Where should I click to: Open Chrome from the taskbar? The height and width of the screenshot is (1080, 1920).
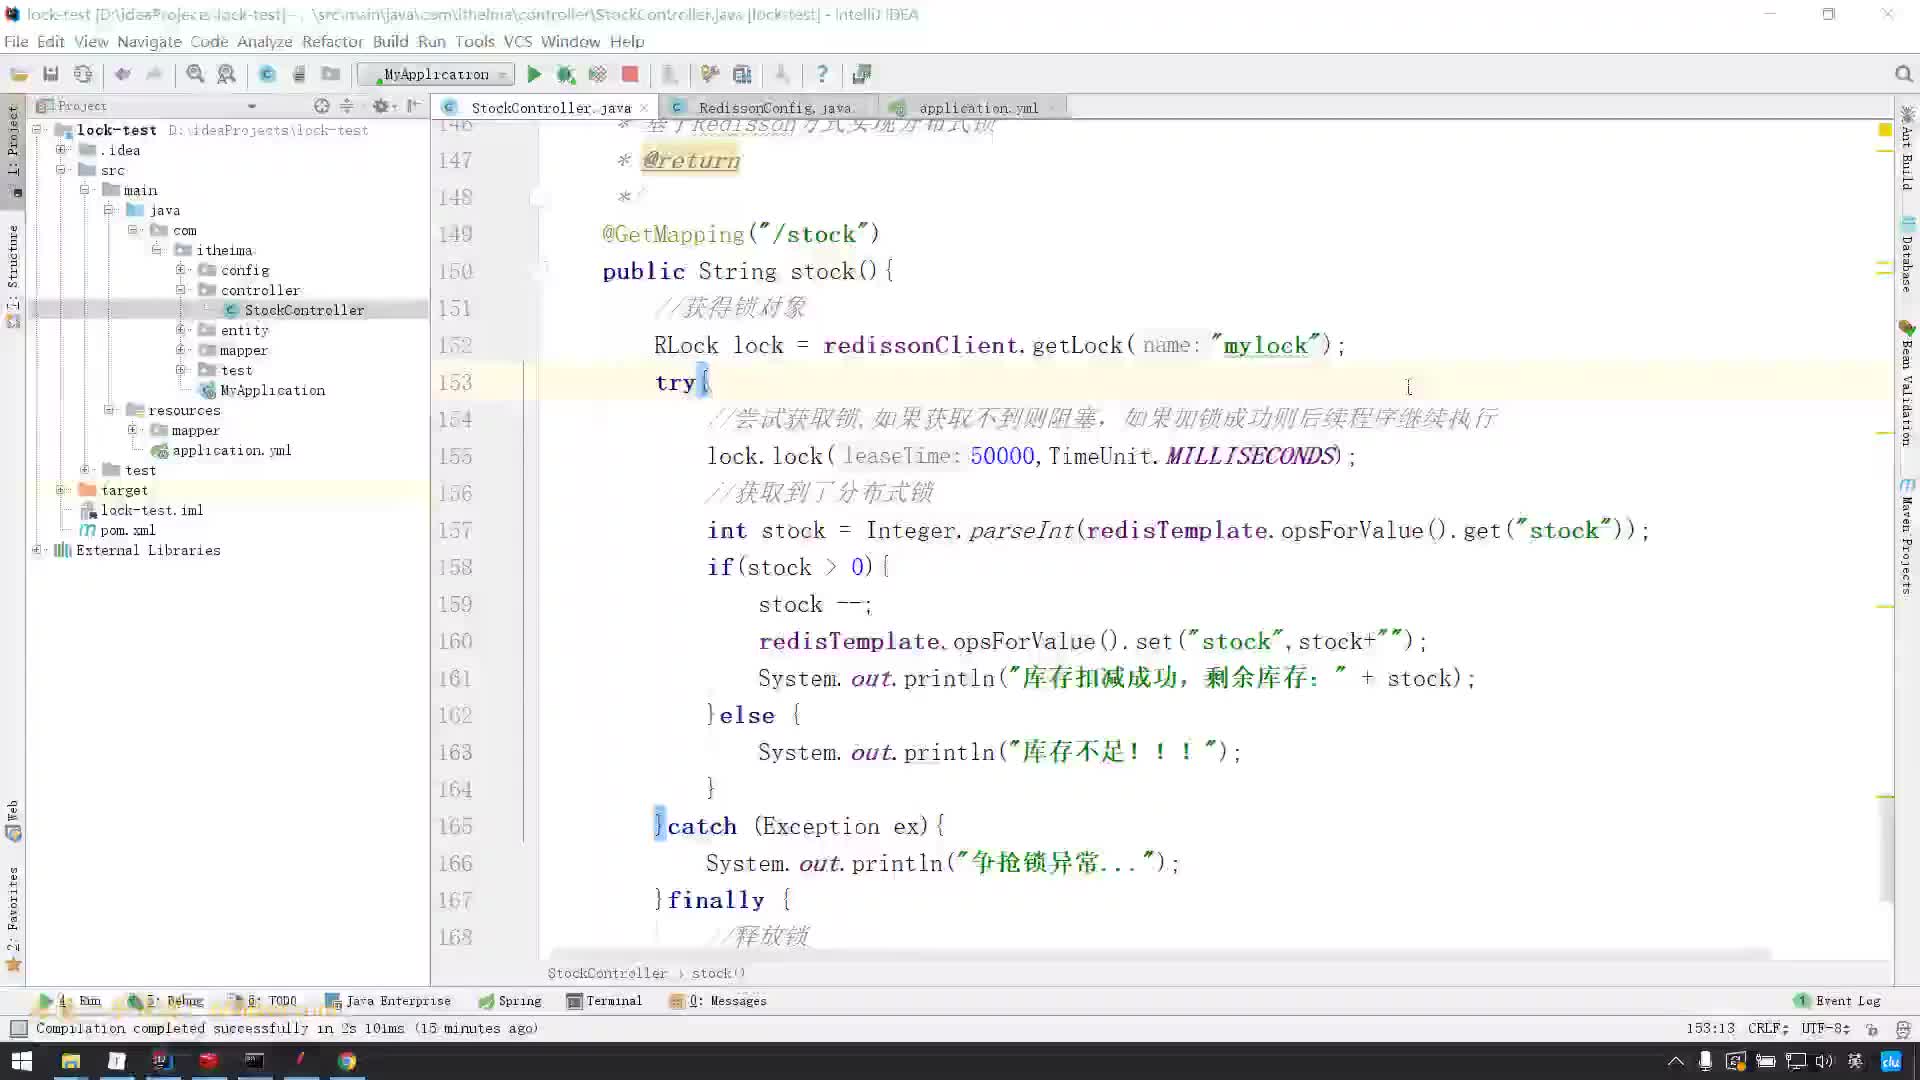pos(347,1061)
